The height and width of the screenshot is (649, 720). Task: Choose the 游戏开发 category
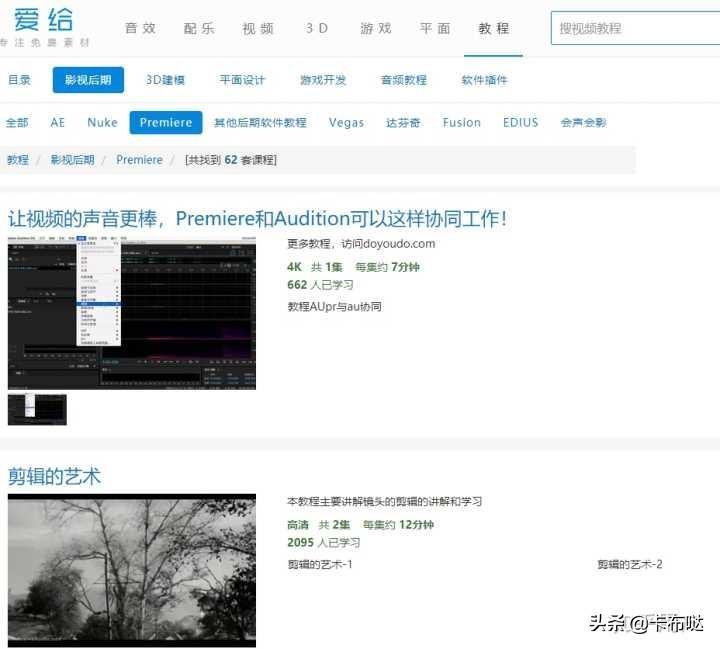point(323,80)
